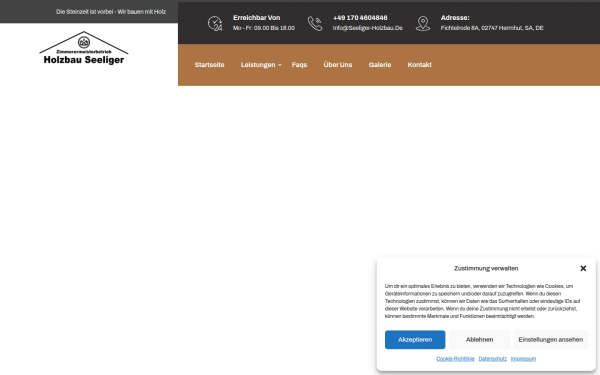This screenshot has width=600, height=375.
Task: Click the 24-hour clock availability icon
Action: (x=215, y=23)
